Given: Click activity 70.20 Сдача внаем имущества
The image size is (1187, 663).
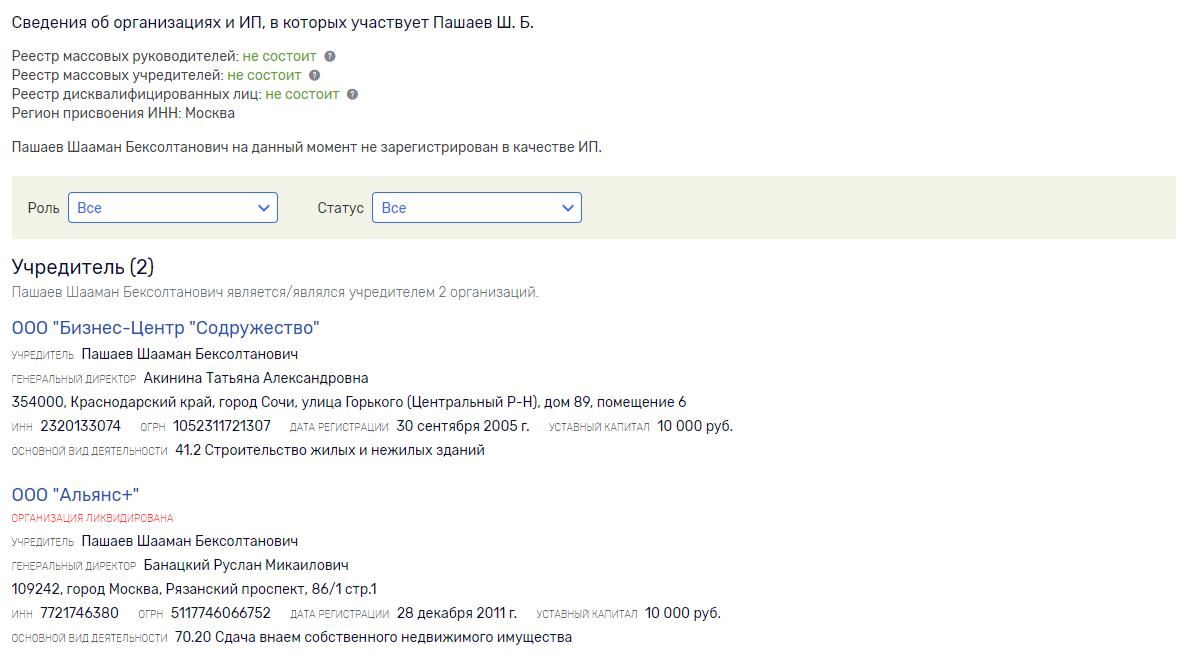Looking at the screenshot, I should click(x=373, y=637).
